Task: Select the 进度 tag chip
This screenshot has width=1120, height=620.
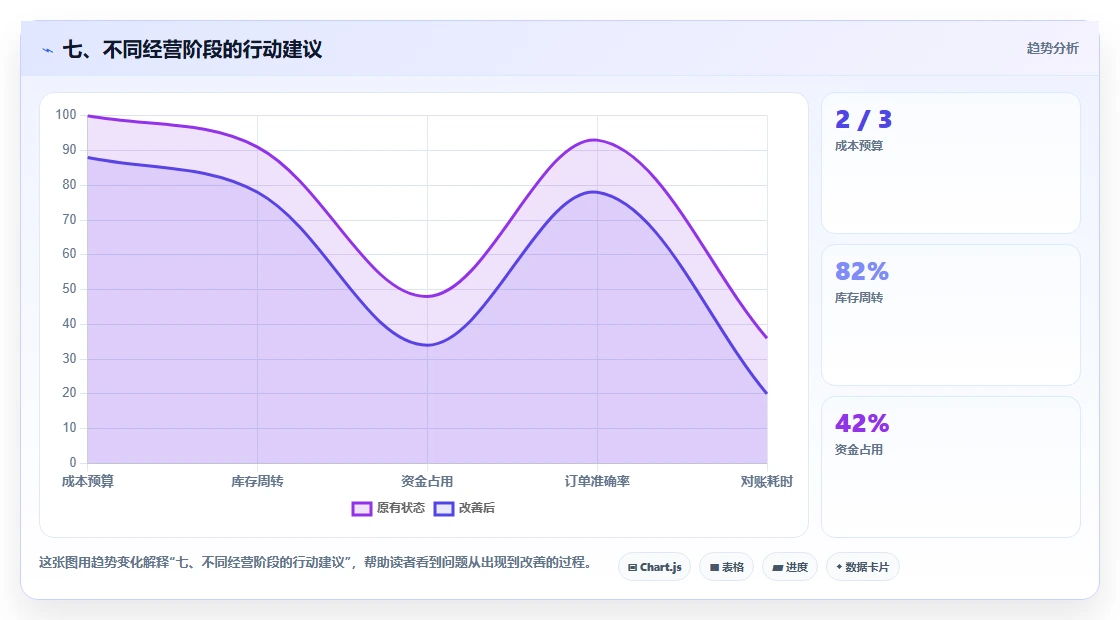Action: (790, 567)
